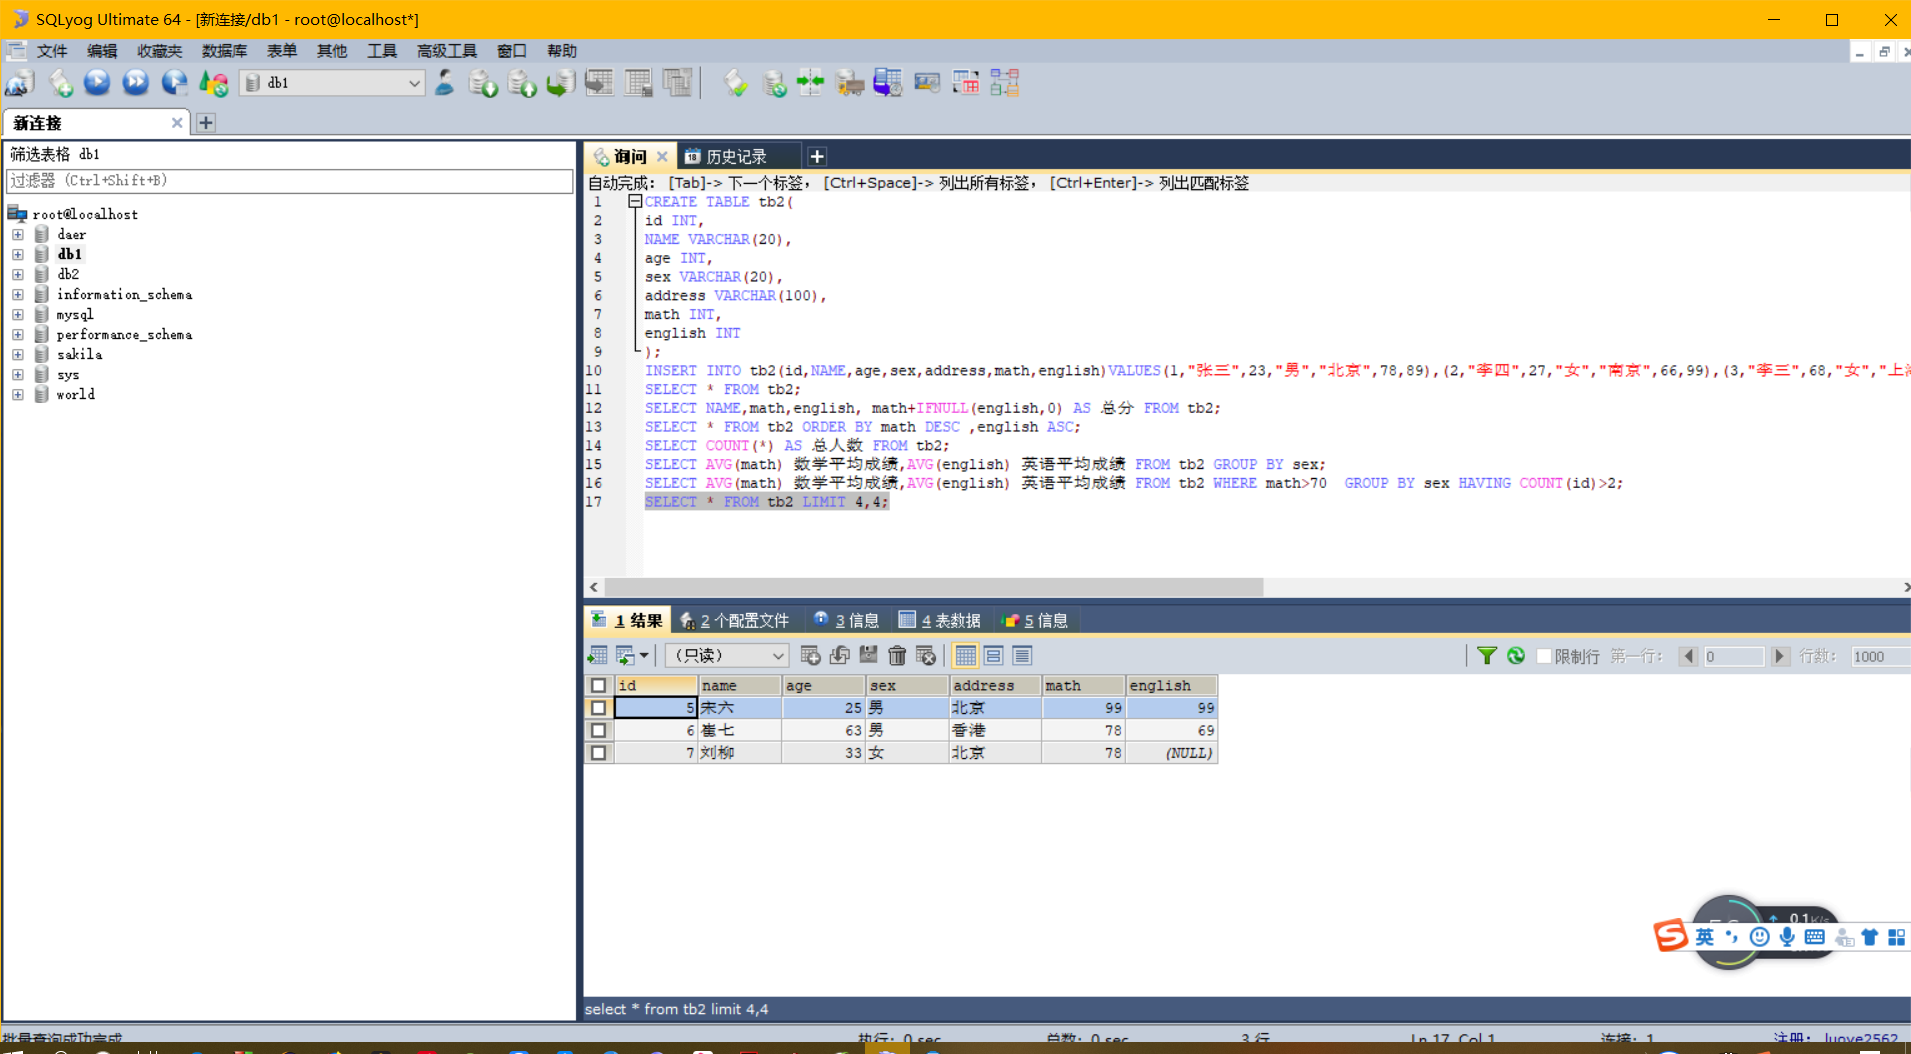The image size is (1911, 1054).
Task: Open the 数据库 menu
Action: coord(224,51)
